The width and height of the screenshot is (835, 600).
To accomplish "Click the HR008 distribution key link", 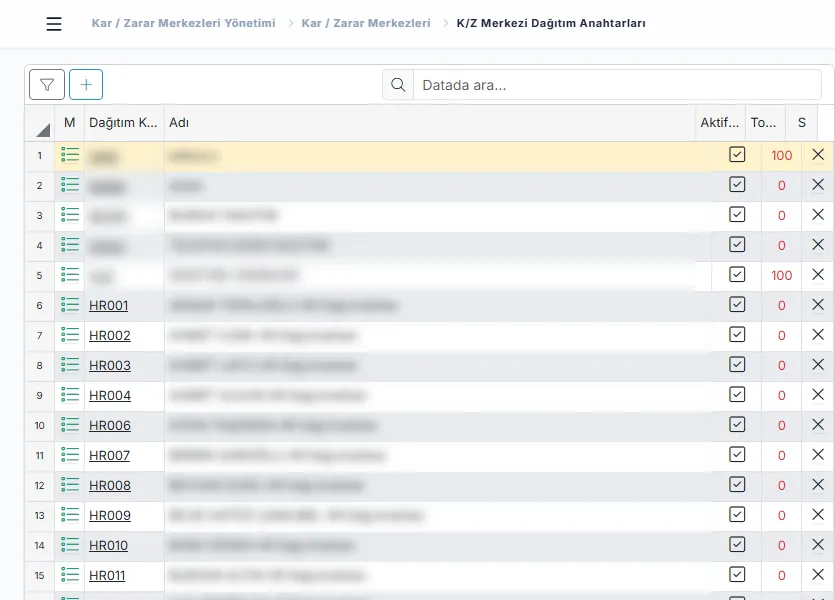I will 110,486.
